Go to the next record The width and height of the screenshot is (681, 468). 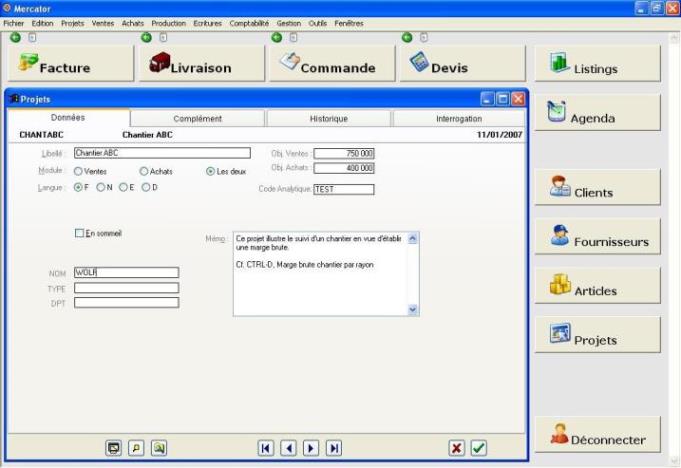pyautogui.click(x=311, y=448)
